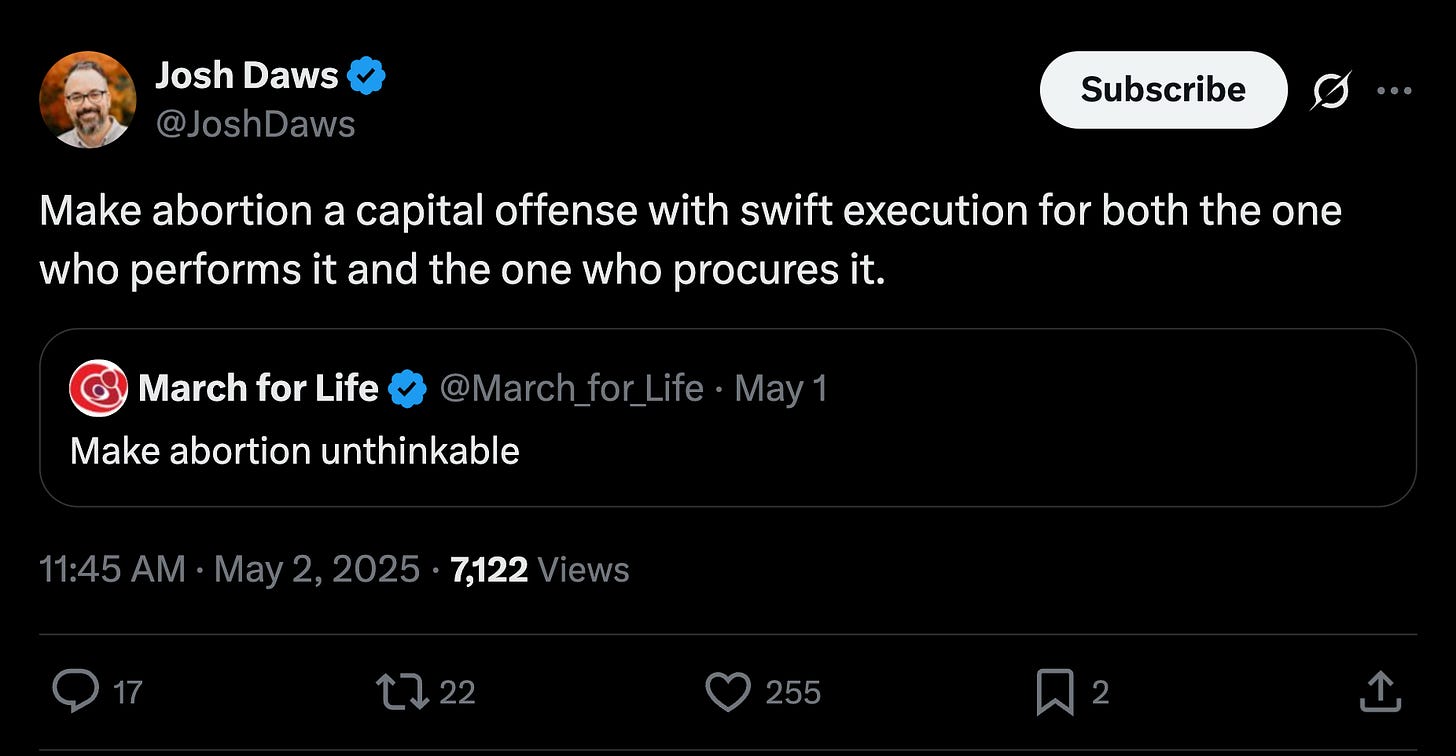The height and width of the screenshot is (756, 1456).
Task: Click the @JoshDaws handle
Action: pyautogui.click(x=254, y=123)
